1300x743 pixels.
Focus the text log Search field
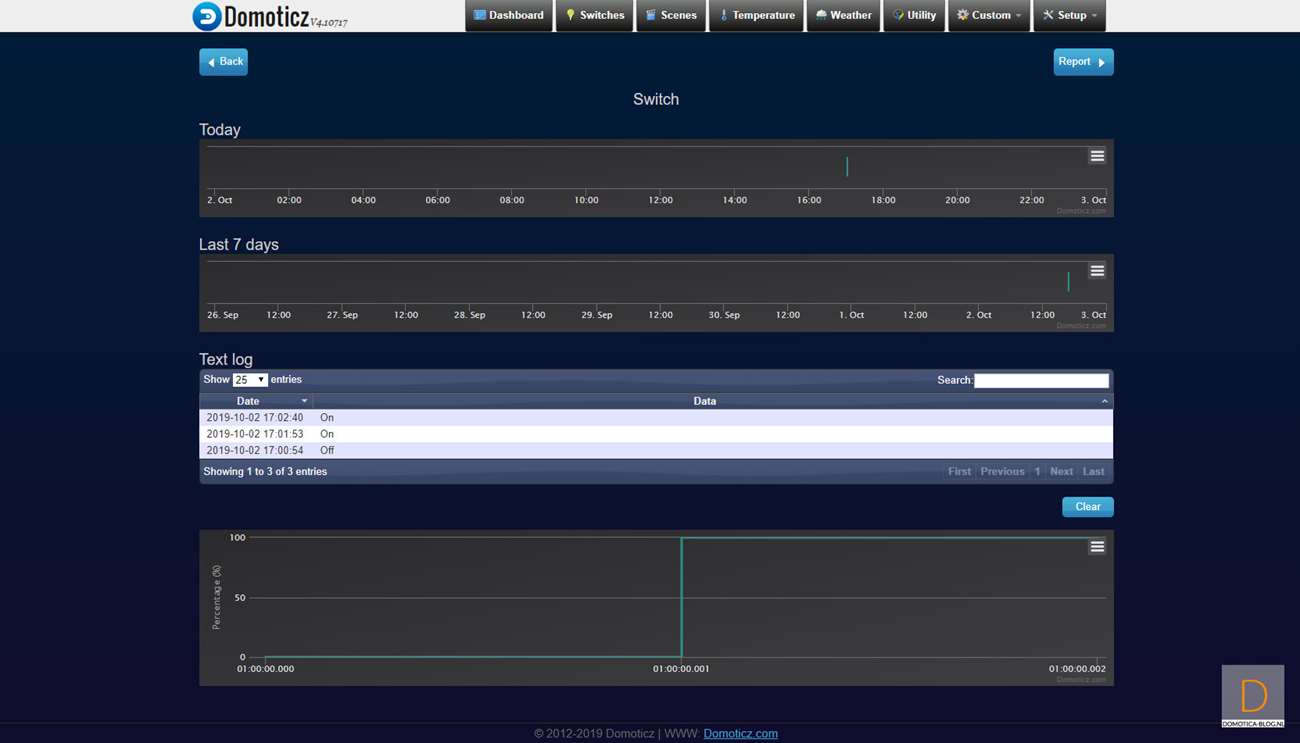pos(1041,381)
